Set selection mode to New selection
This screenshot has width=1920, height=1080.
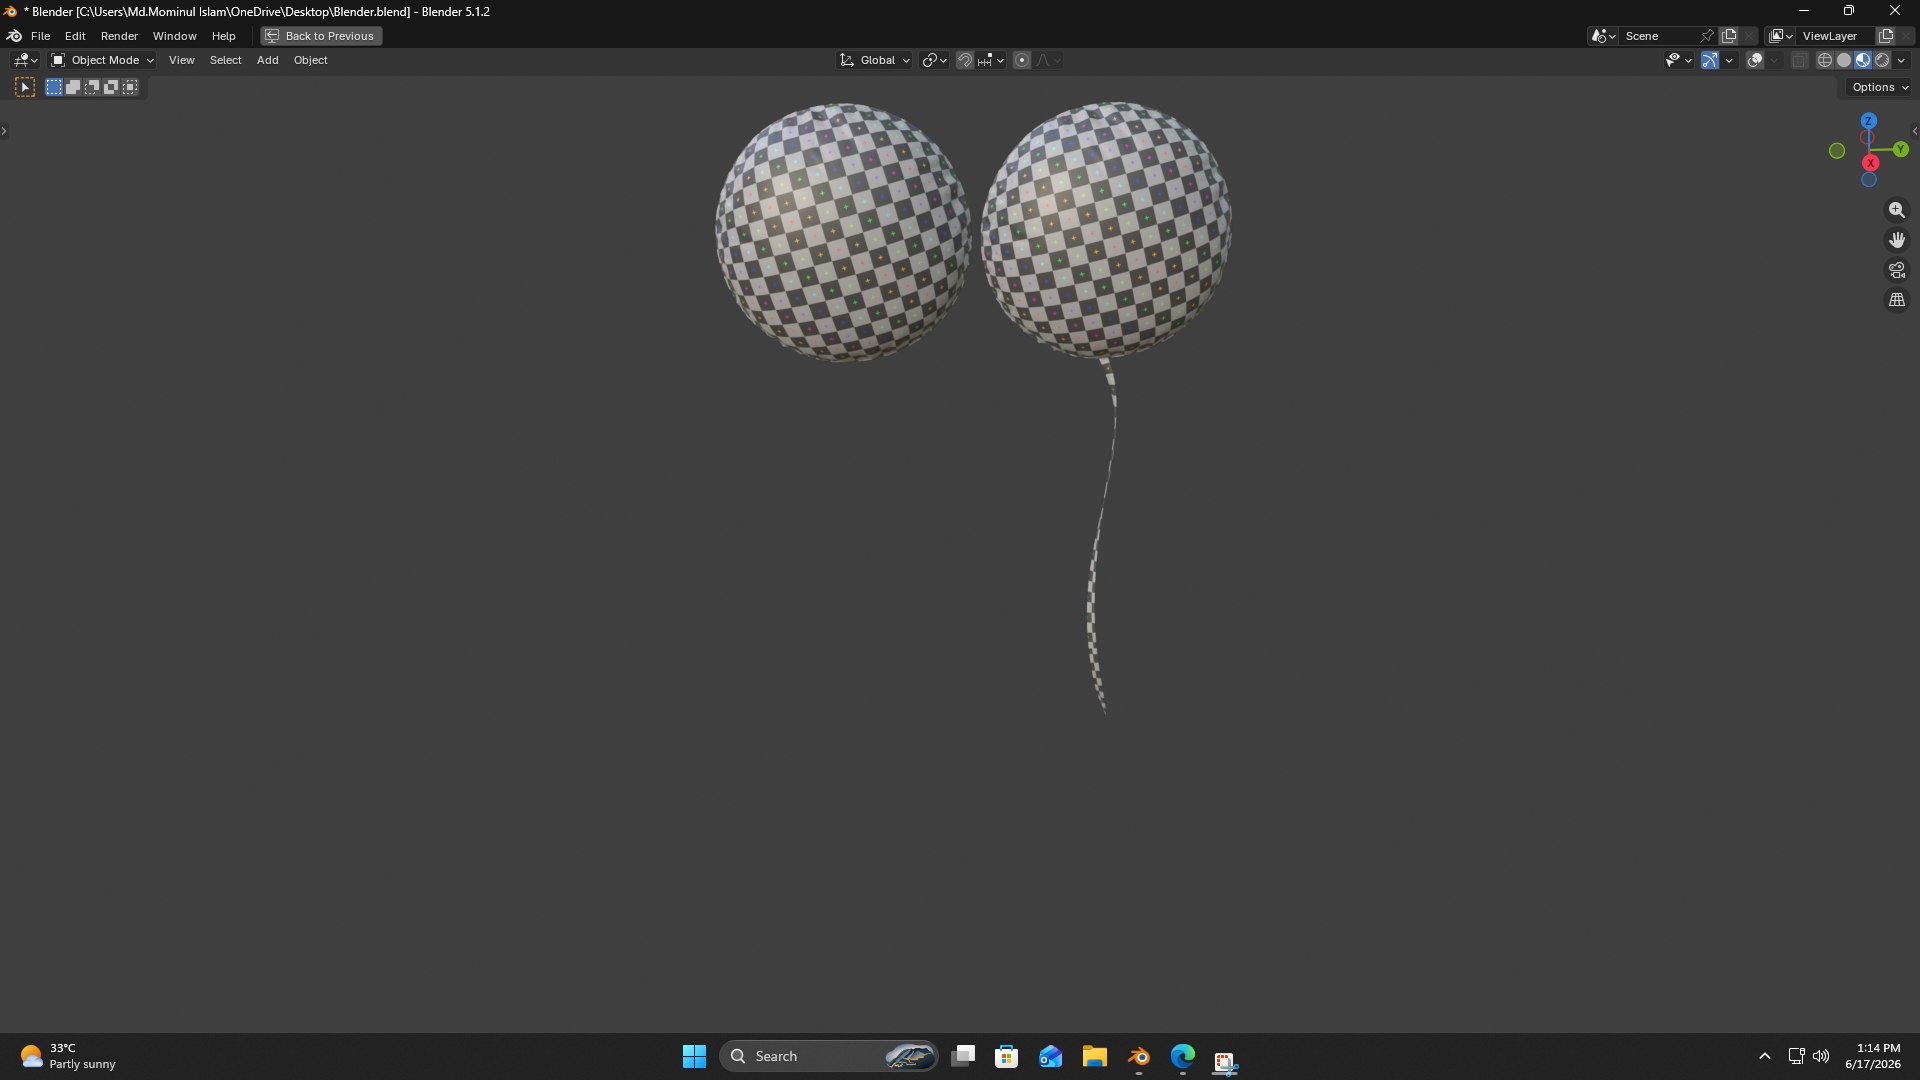coord(54,88)
